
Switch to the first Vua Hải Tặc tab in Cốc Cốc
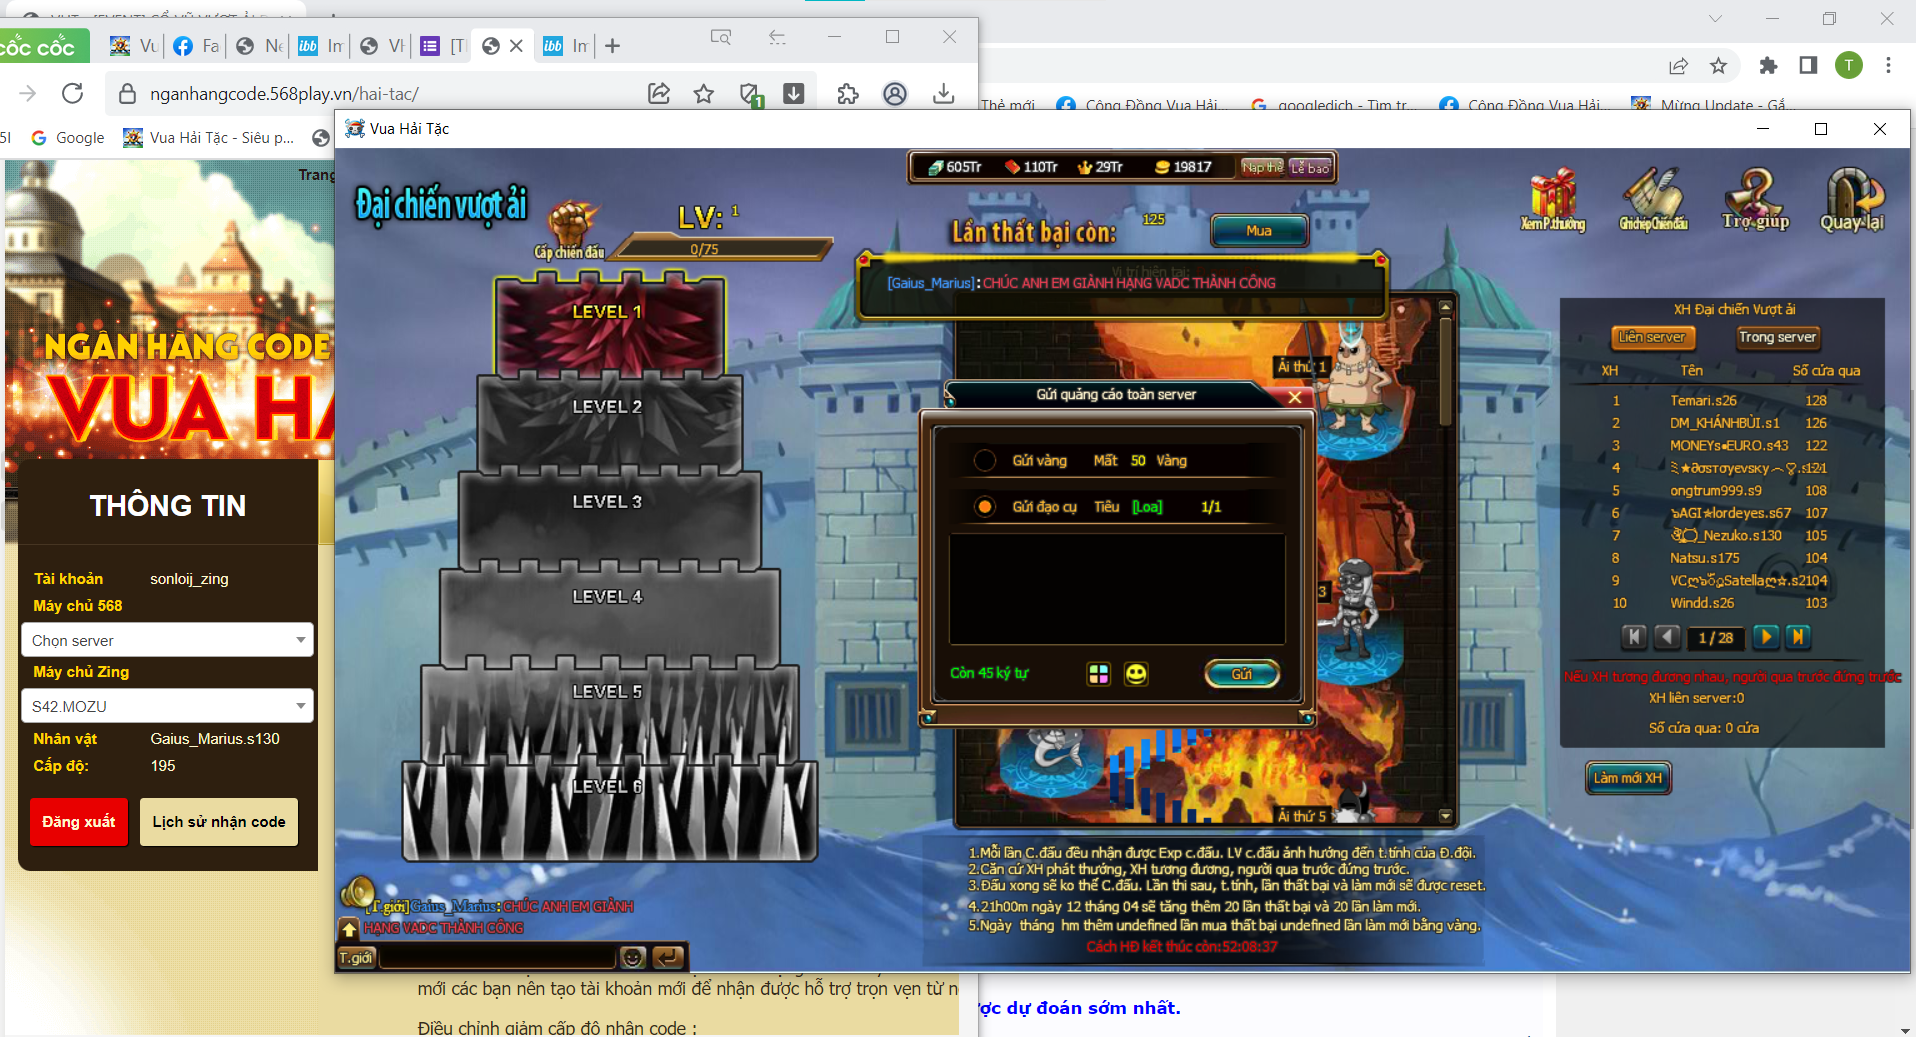click(134, 46)
